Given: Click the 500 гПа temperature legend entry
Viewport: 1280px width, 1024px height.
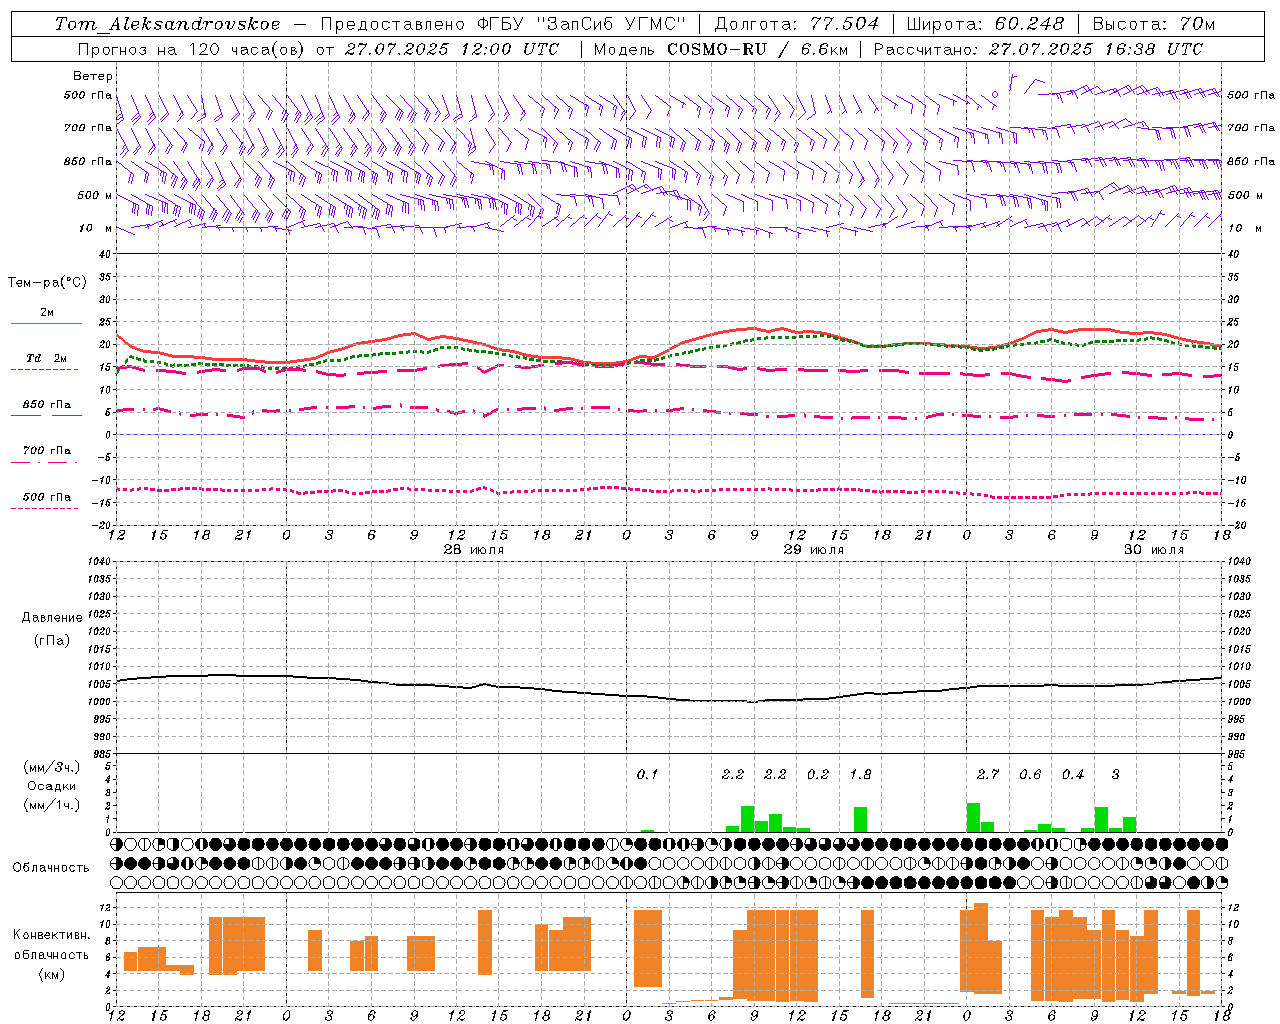Looking at the screenshot, I should click(46, 497).
